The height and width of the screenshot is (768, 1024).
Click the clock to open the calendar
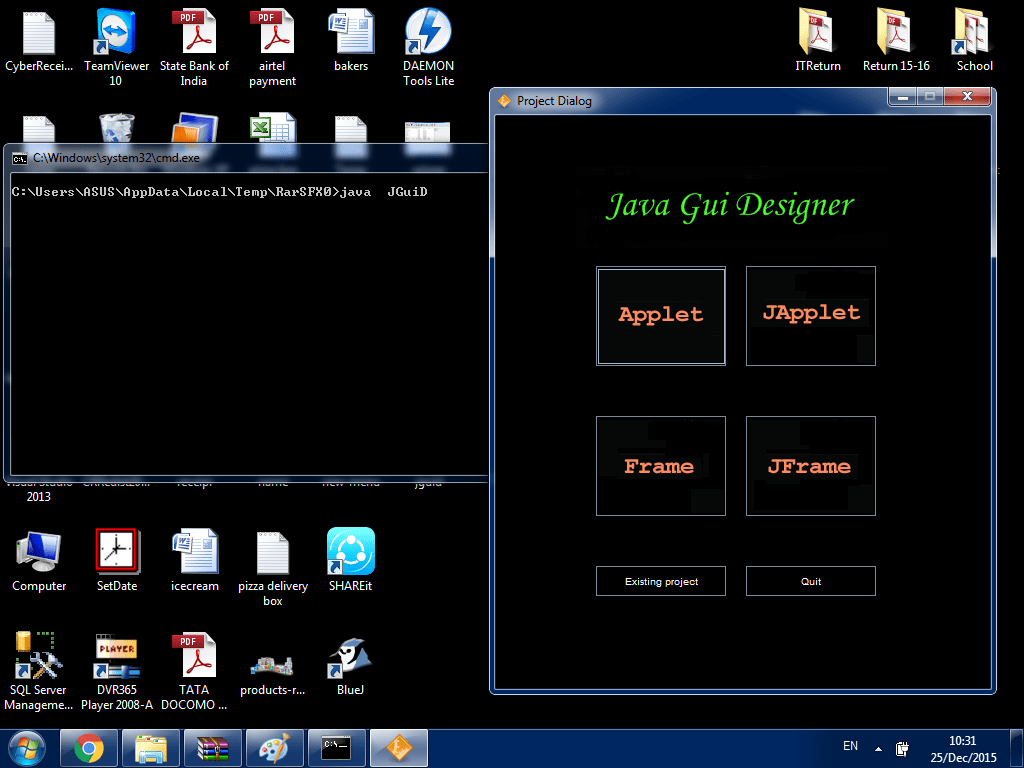[x=961, y=748]
